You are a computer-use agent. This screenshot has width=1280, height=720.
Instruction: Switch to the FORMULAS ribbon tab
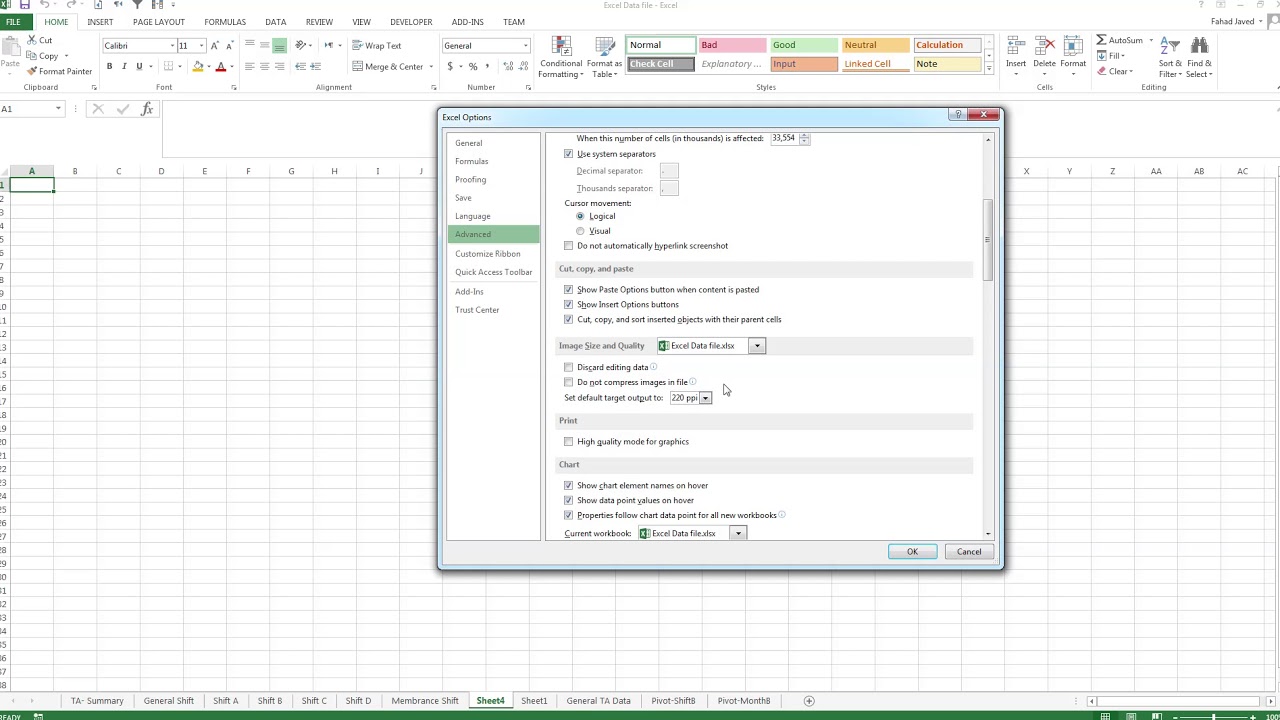[x=225, y=22]
